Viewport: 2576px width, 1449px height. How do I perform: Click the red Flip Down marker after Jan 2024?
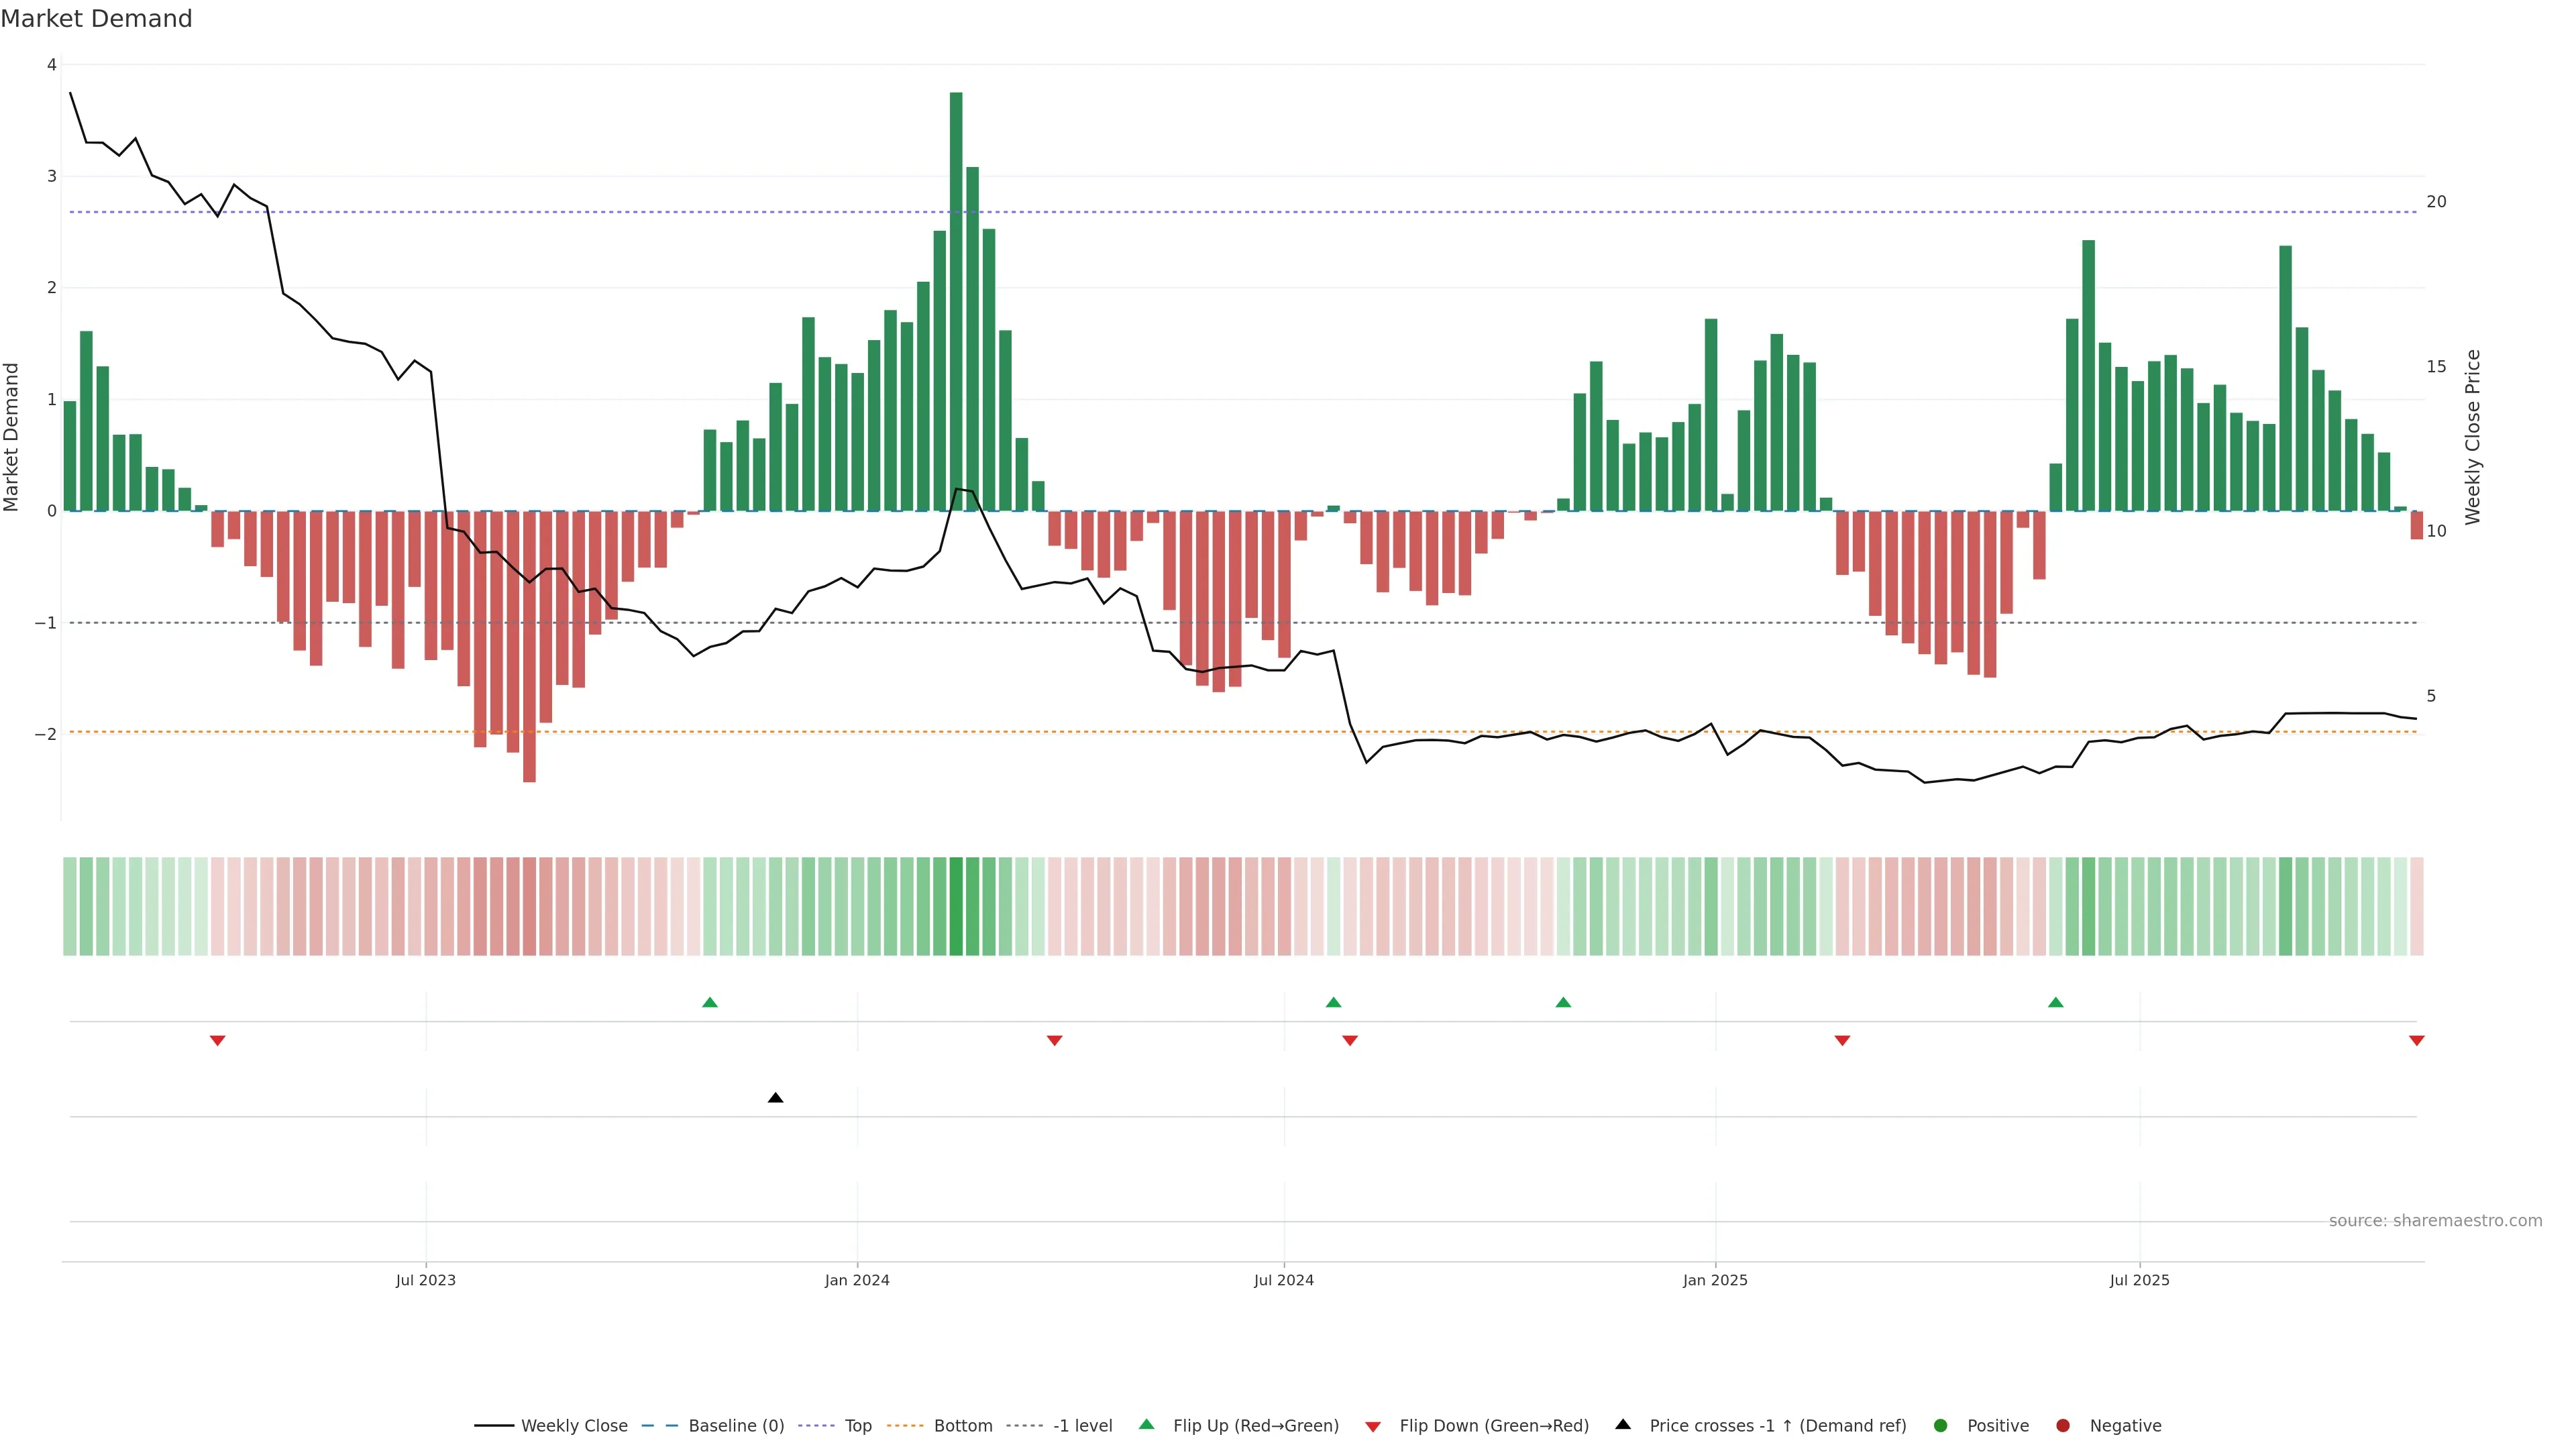tap(1054, 1041)
